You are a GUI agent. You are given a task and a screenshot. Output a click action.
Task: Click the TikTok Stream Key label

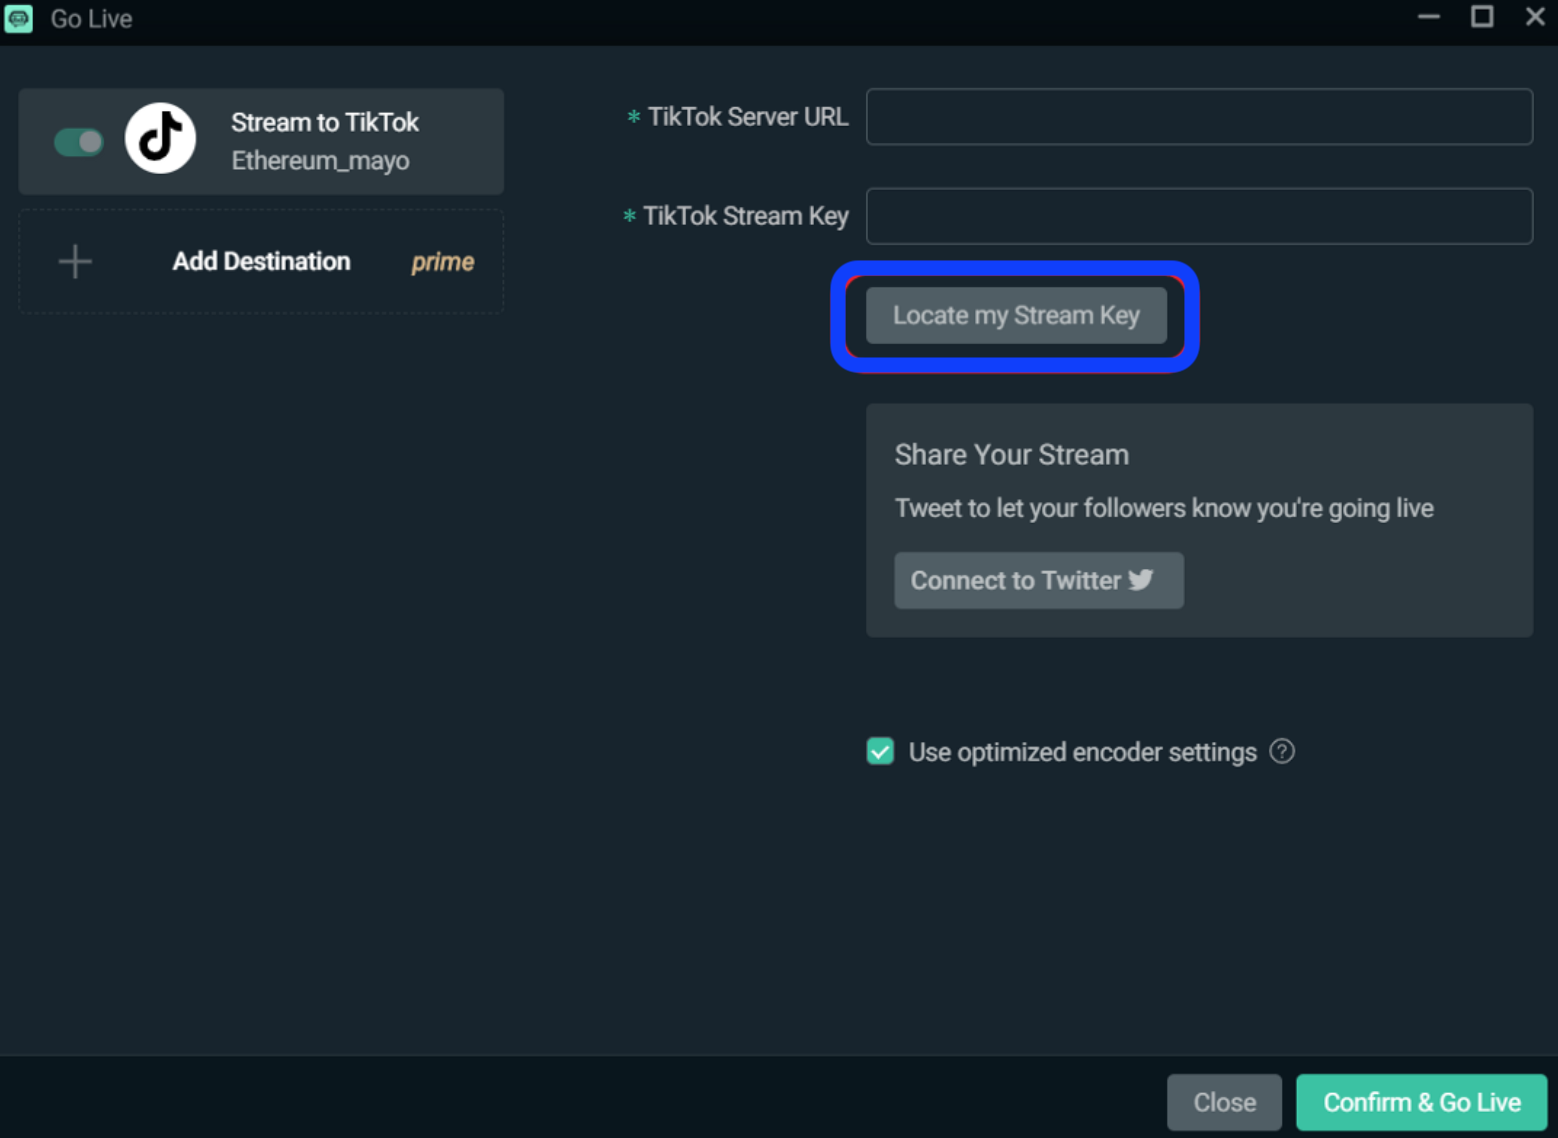pos(746,216)
